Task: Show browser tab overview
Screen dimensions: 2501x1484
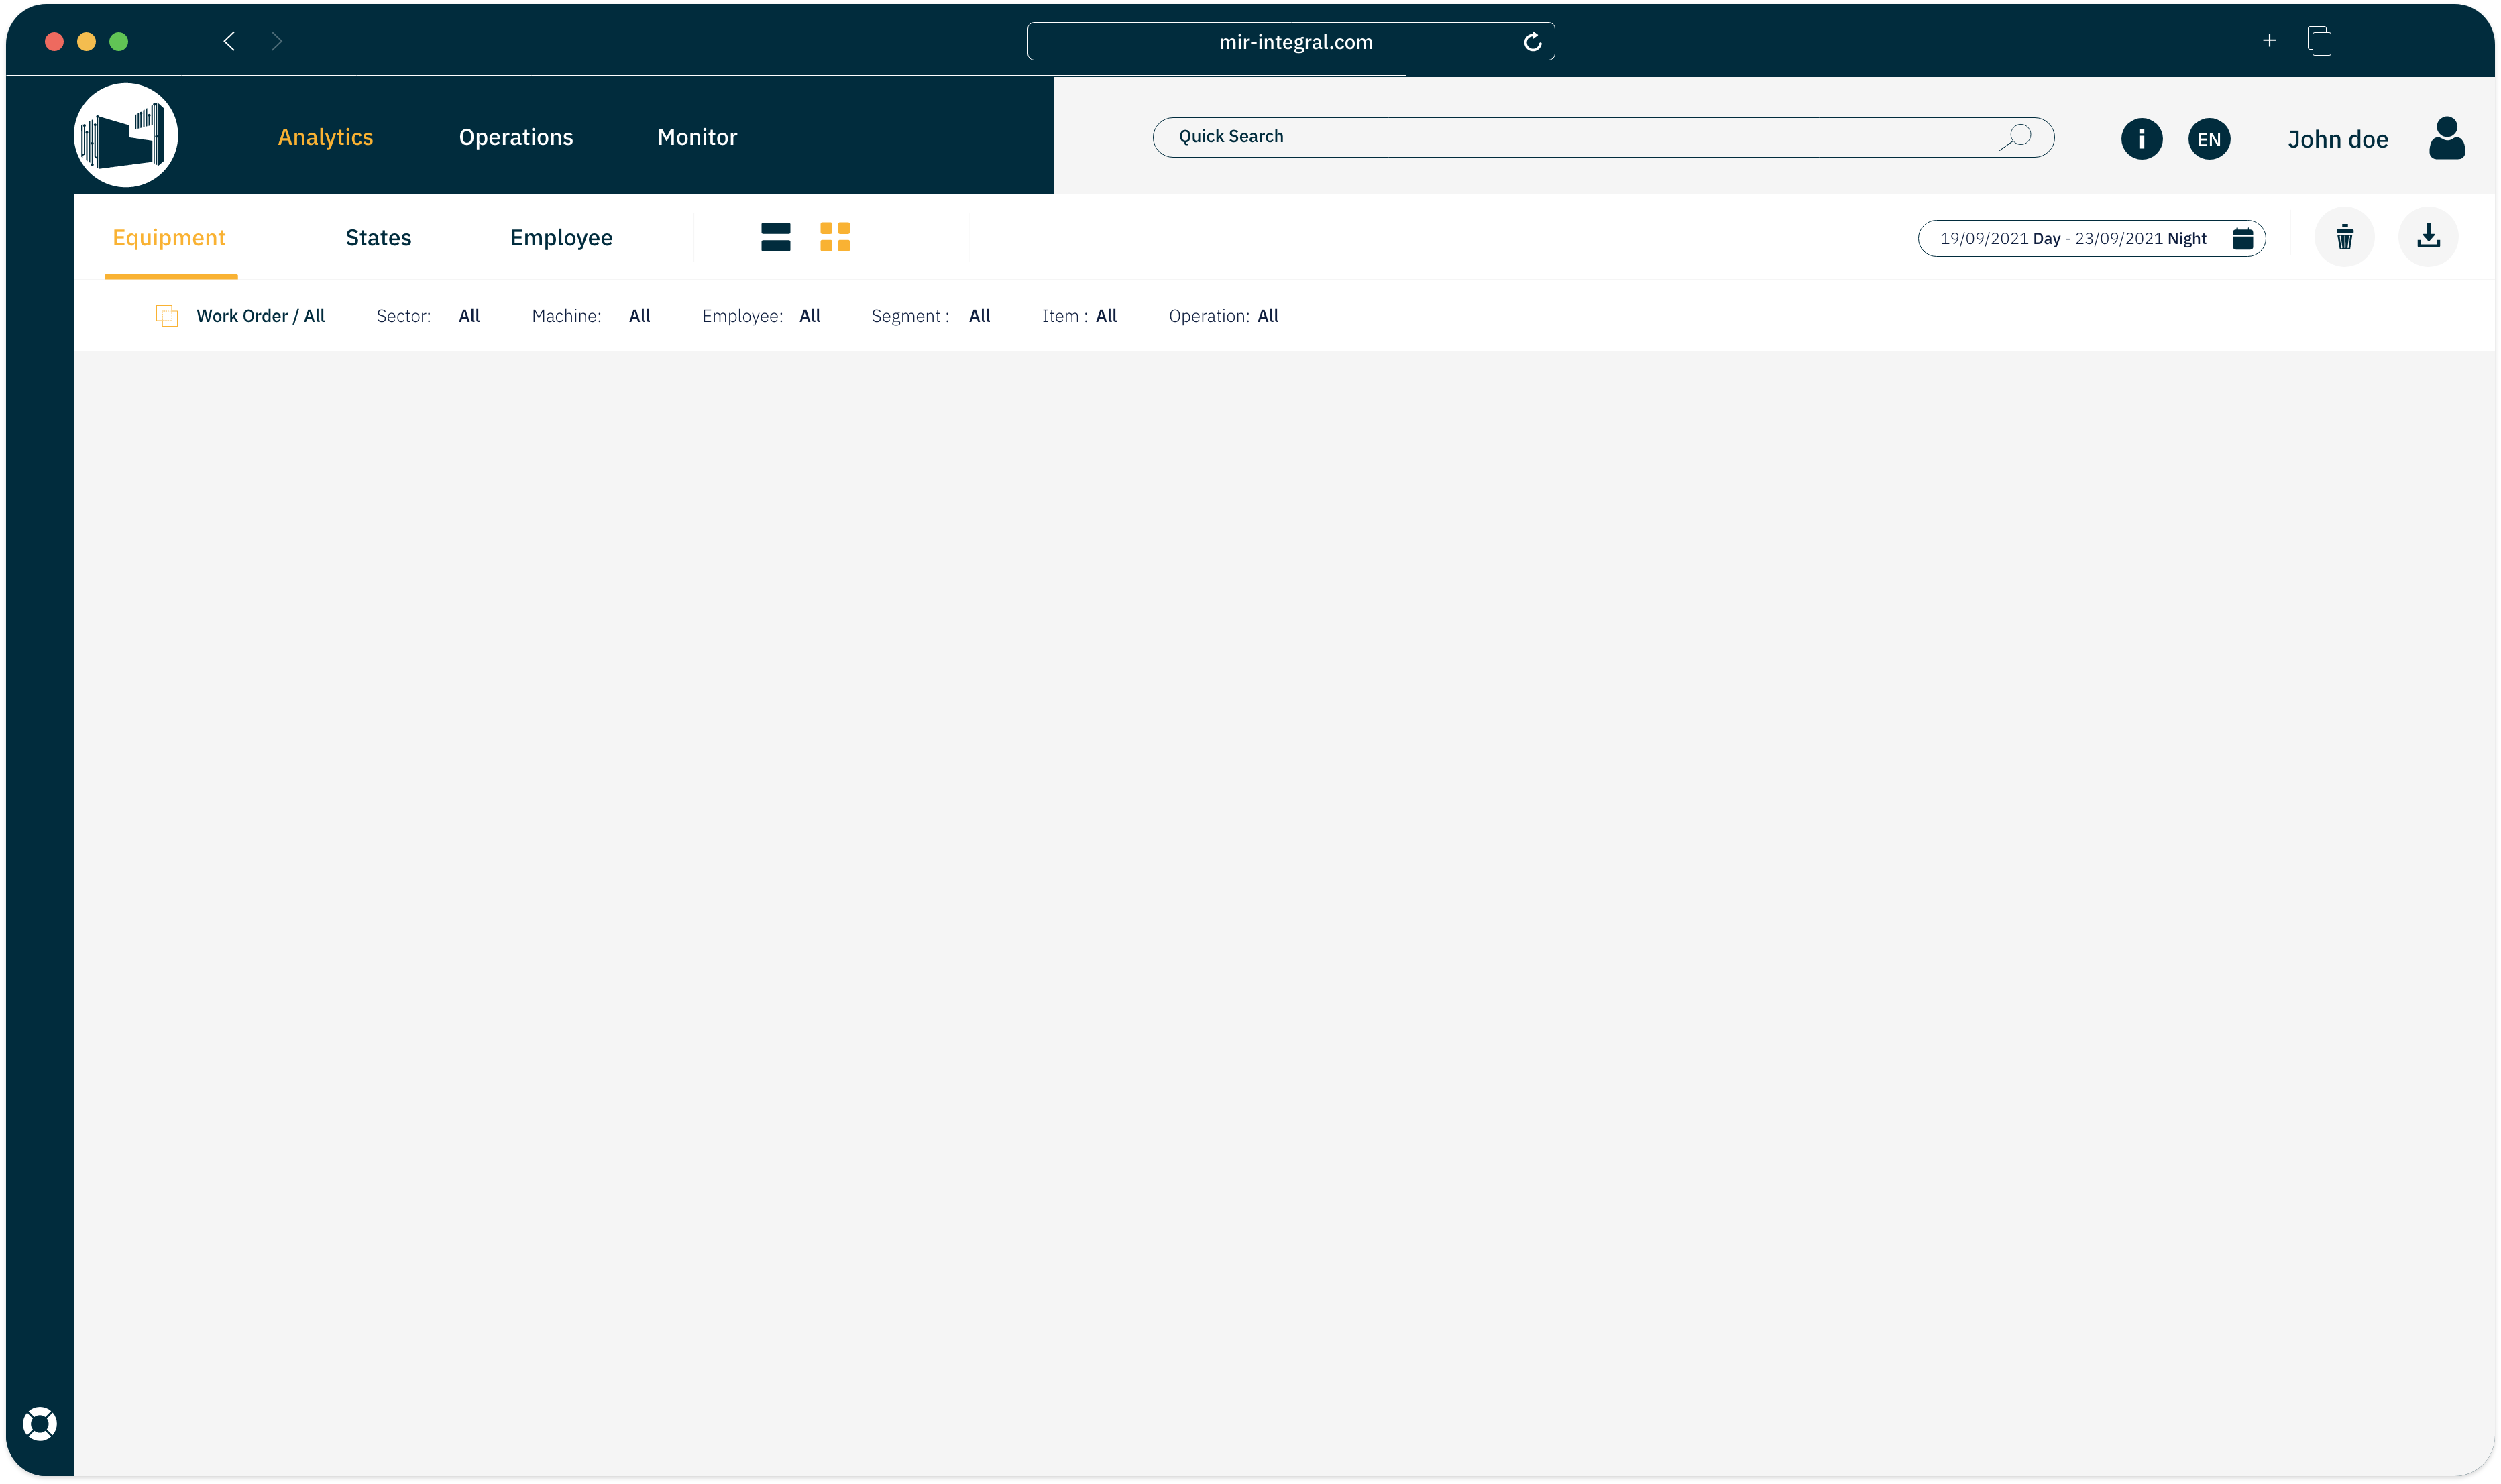Action: coord(2319,41)
